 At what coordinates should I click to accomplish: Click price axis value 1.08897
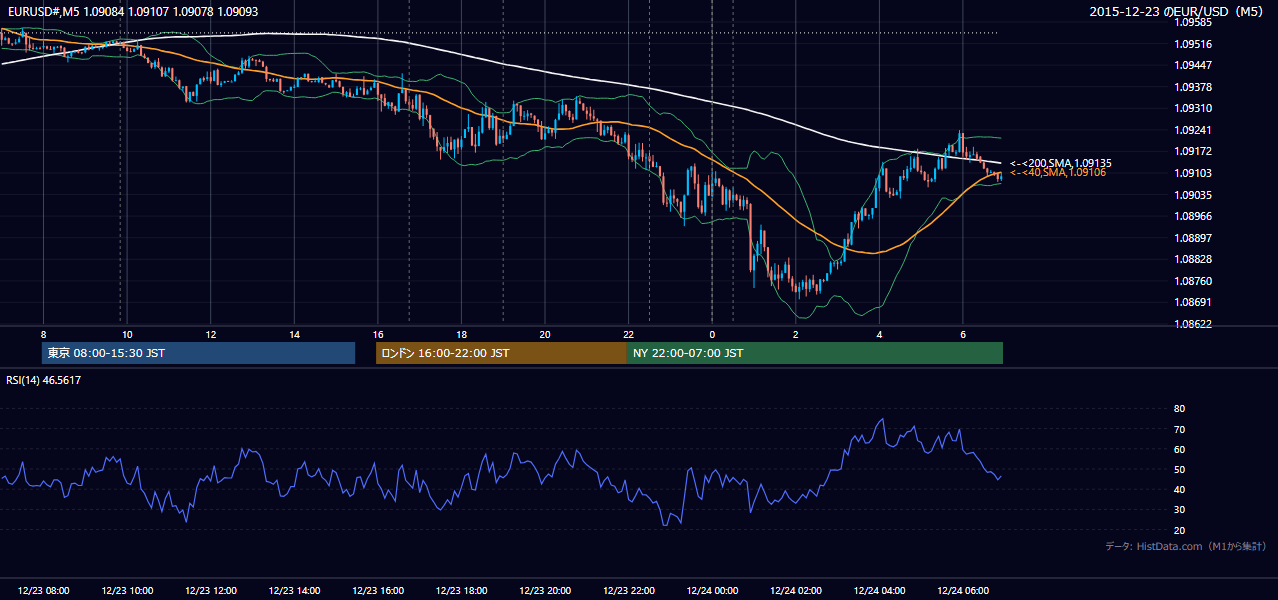(x=1193, y=238)
